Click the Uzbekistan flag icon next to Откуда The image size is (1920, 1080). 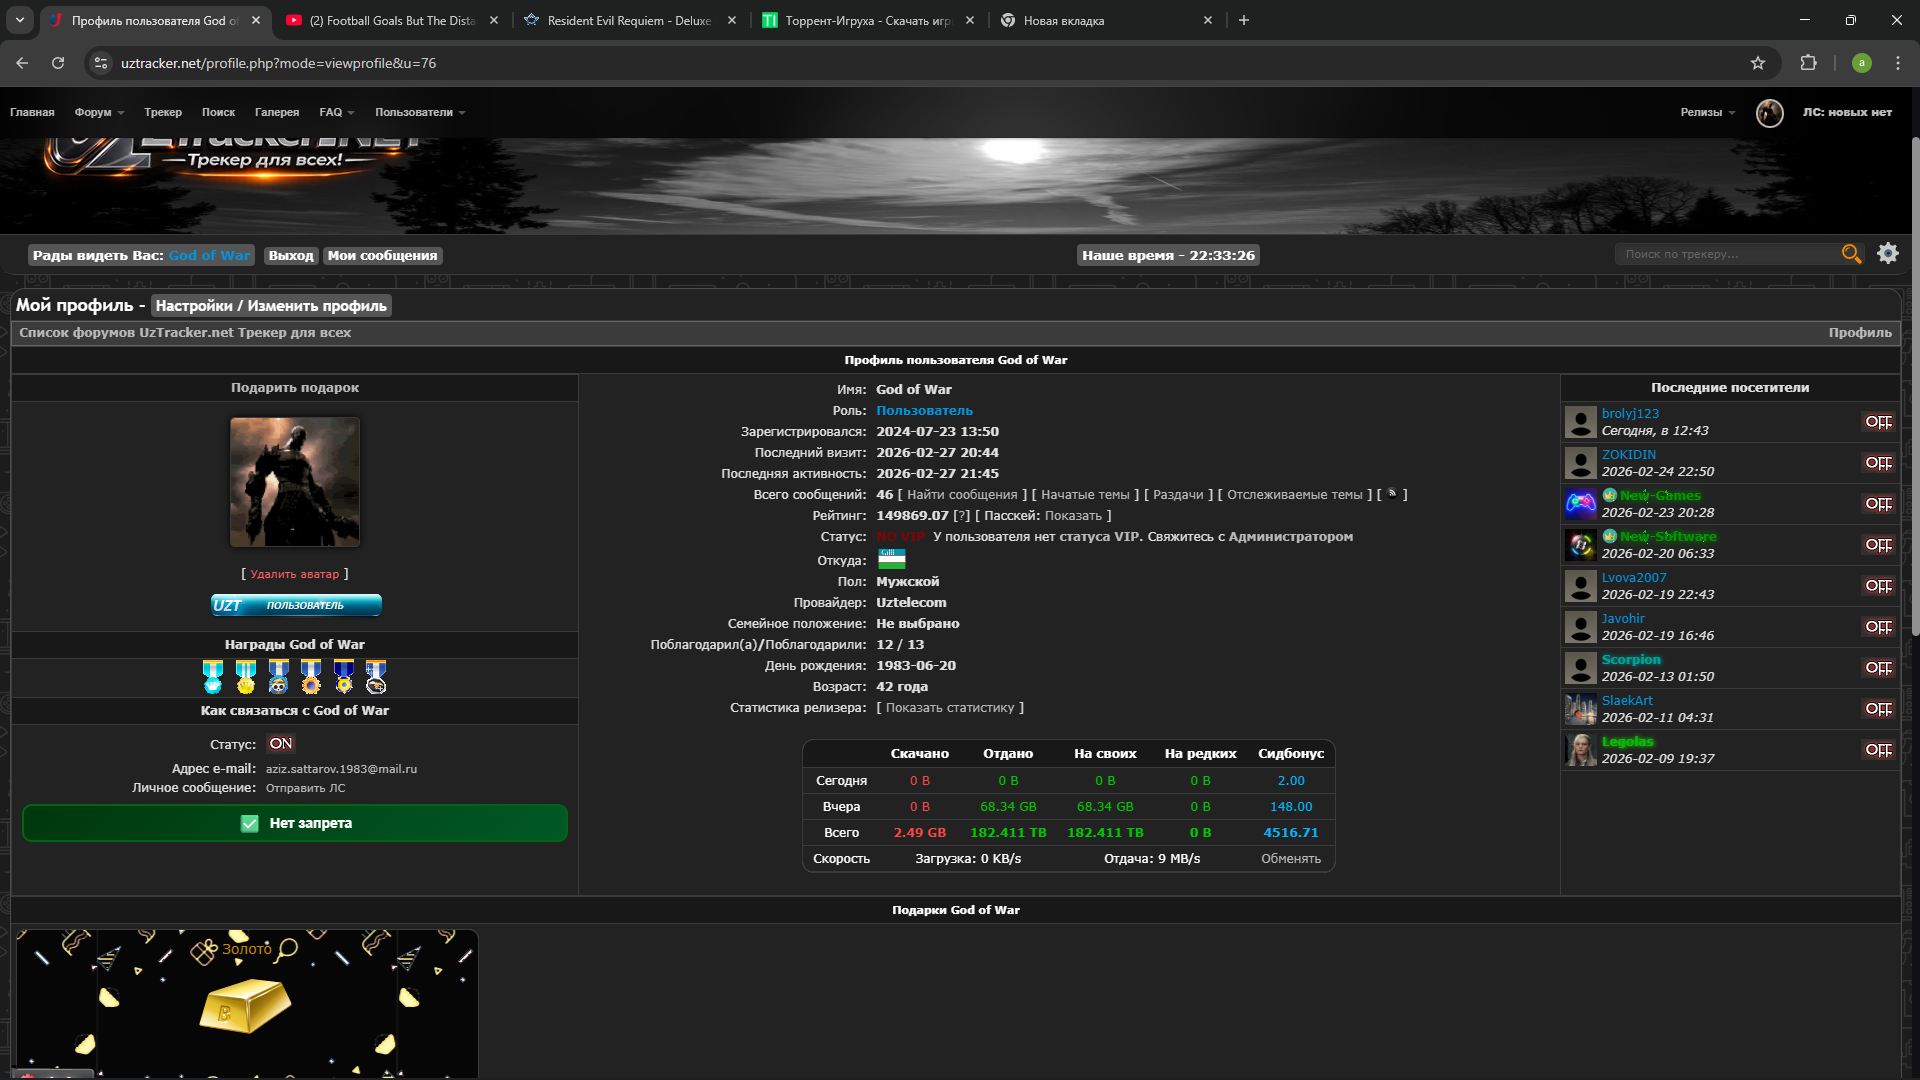pyautogui.click(x=891, y=559)
